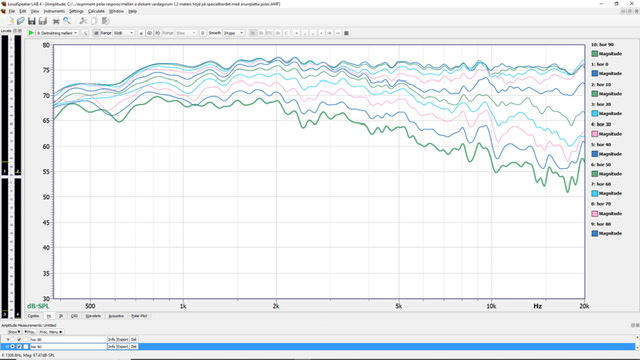Uncheck the visibility checkbox for hor 80

19,339
